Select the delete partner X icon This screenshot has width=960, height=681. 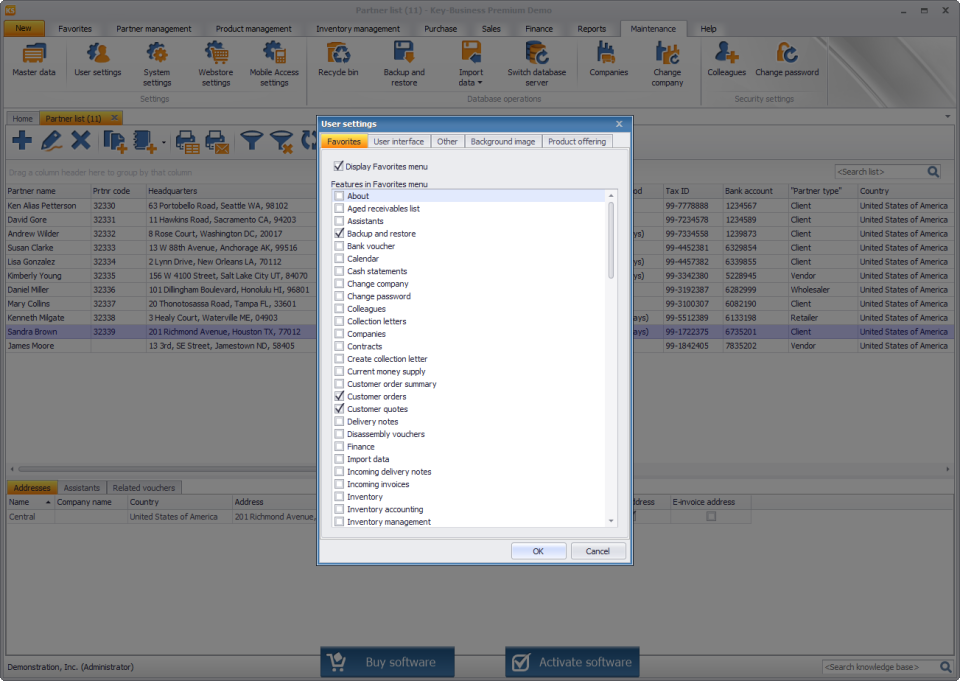[x=82, y=140]
